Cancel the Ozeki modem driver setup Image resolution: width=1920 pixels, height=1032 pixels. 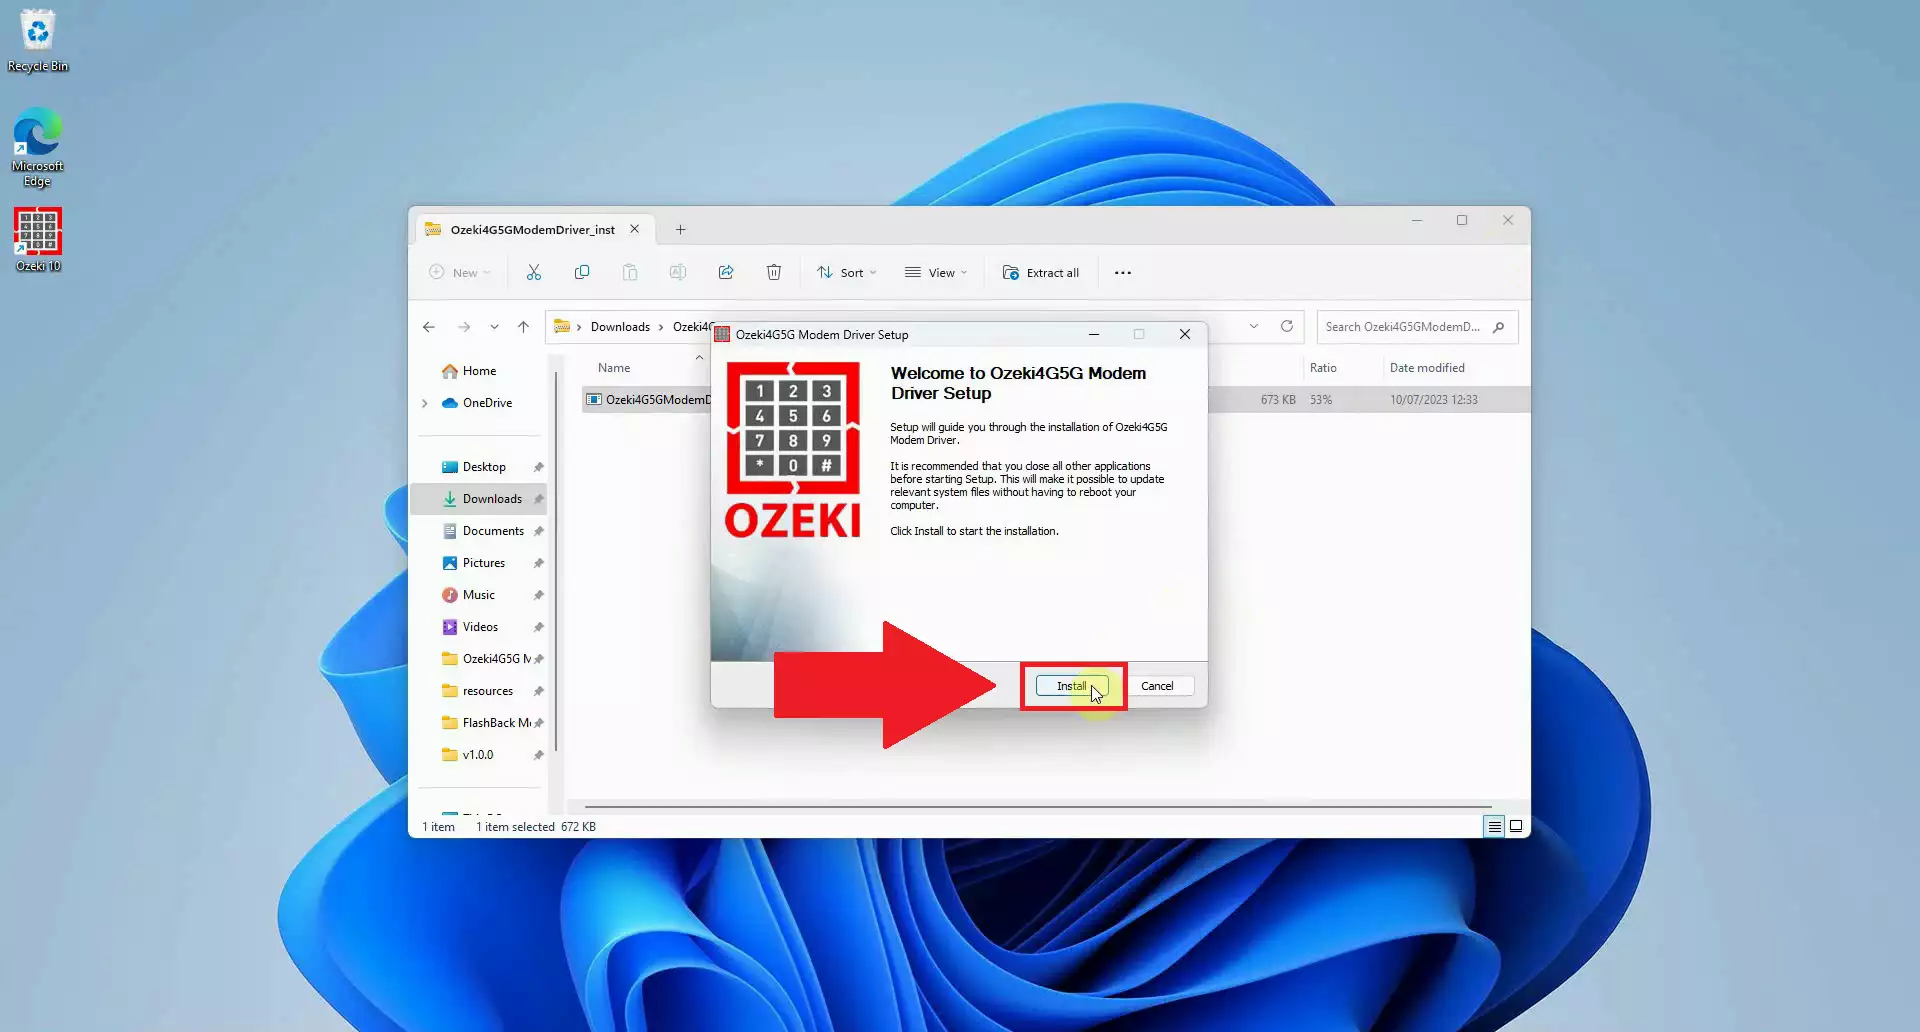click(1157, 686)
